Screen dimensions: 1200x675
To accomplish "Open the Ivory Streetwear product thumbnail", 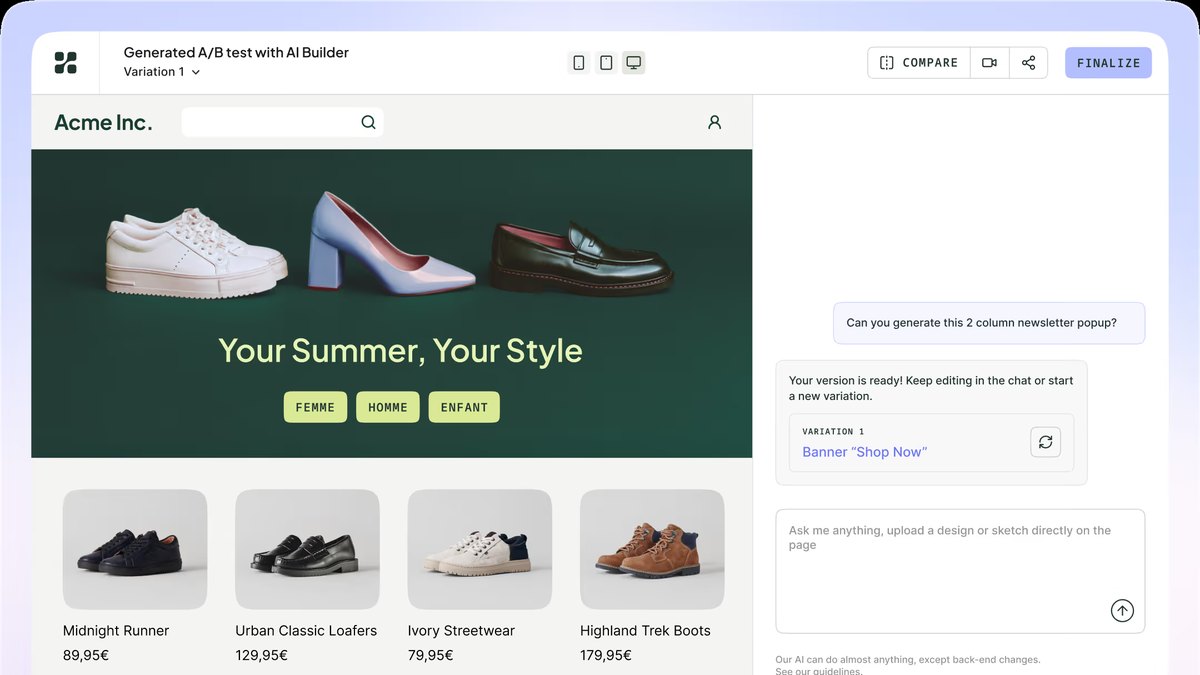I will [480, 549].
